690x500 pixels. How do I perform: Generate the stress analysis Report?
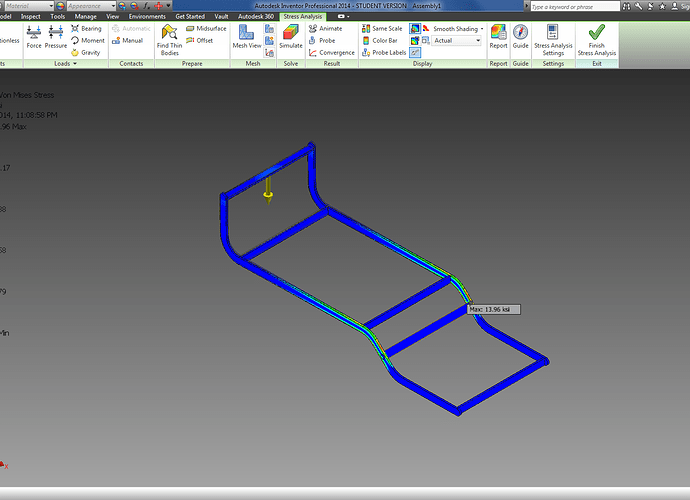498,37
